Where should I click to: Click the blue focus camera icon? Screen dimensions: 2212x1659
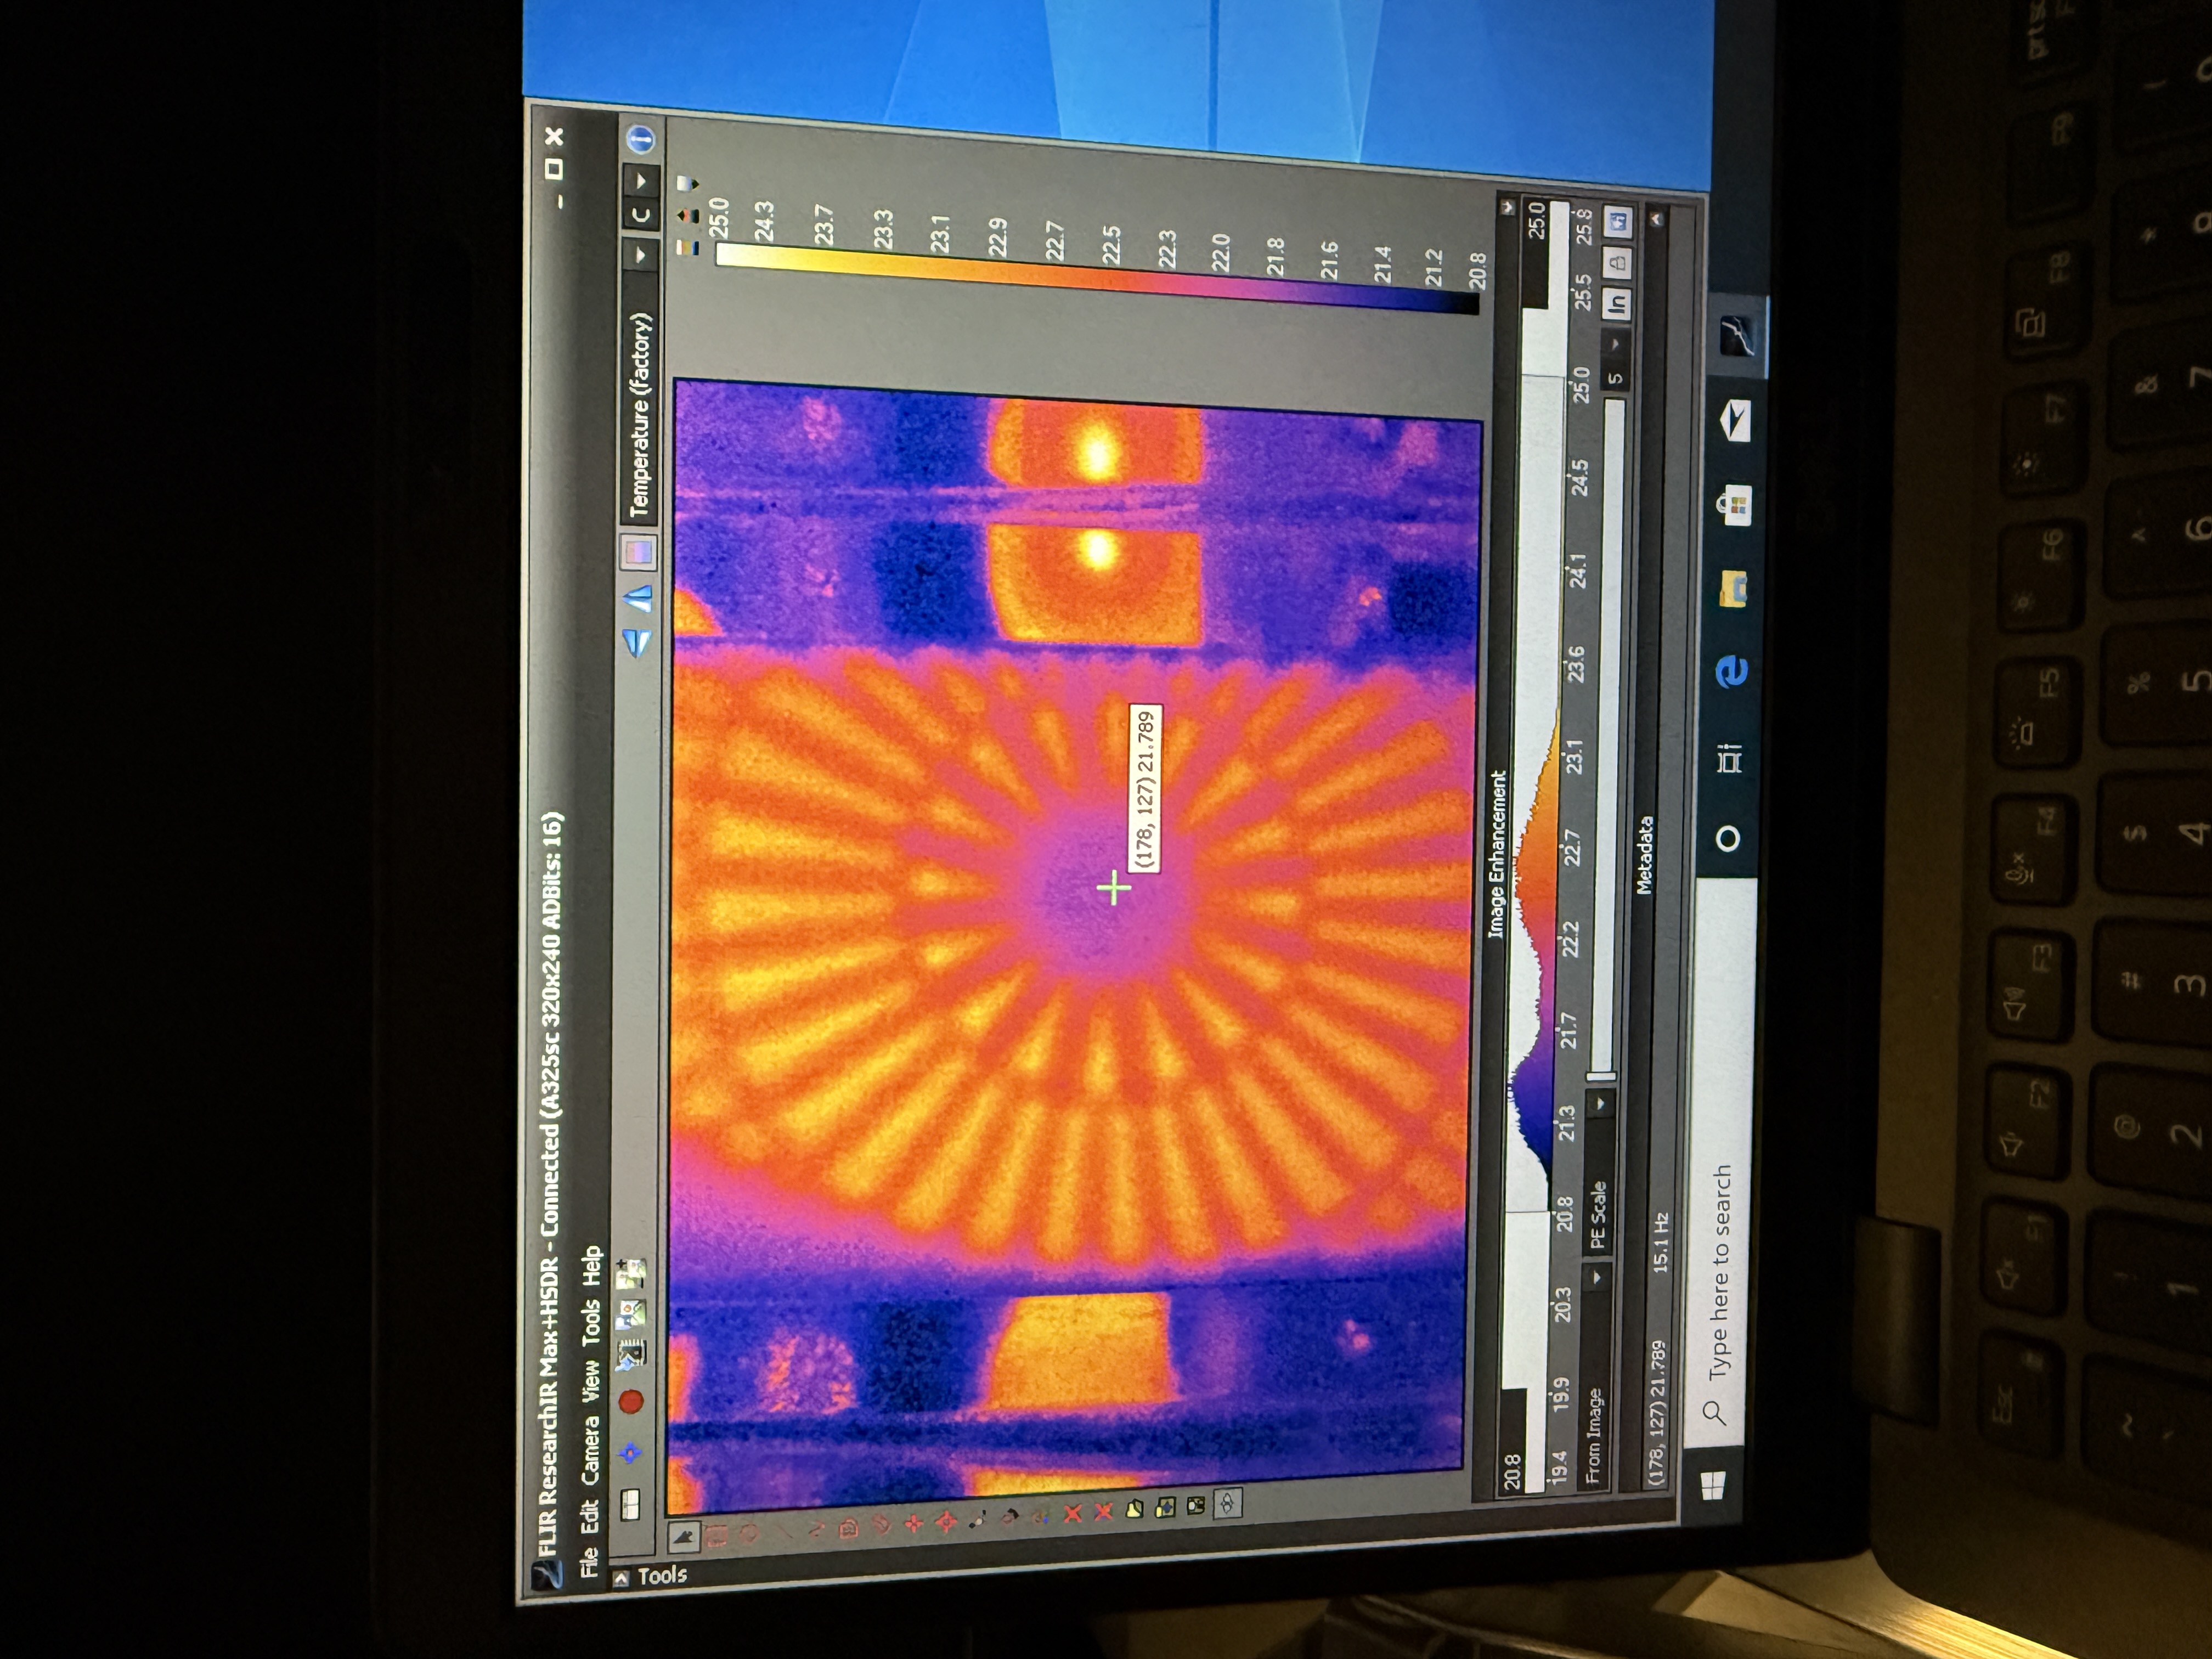630,1453
